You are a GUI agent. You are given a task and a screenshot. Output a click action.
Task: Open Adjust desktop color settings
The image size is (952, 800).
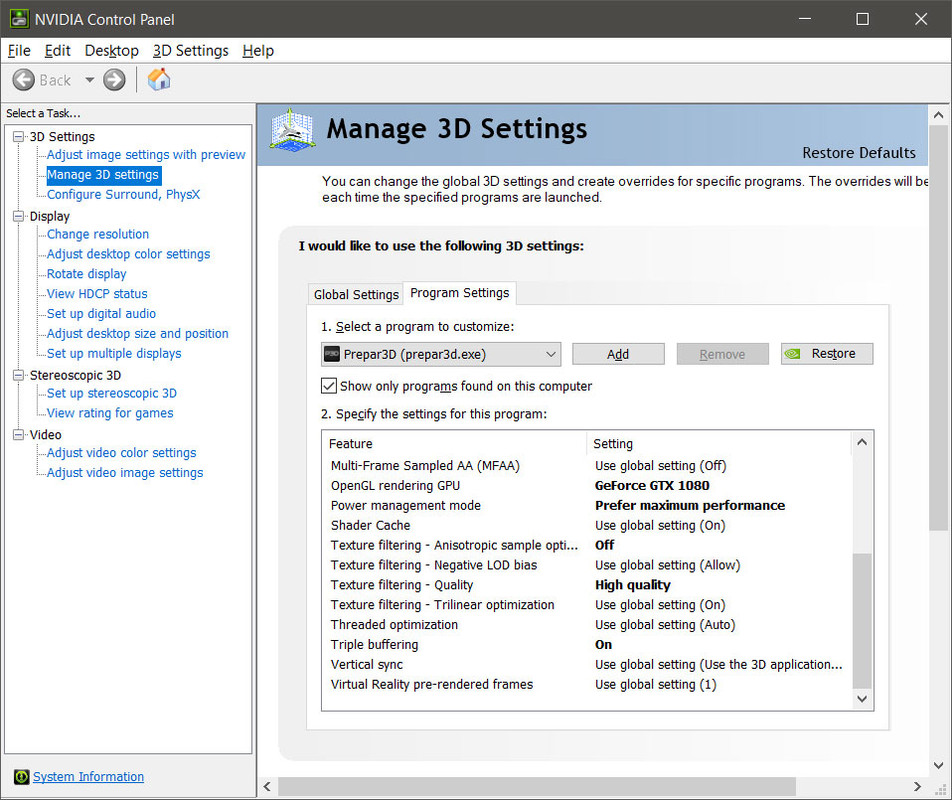(128, 254)
